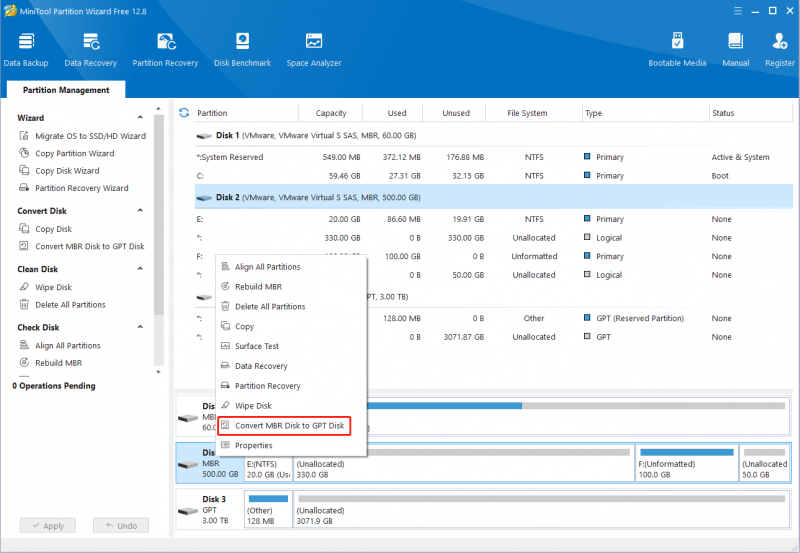Refresh the partition list
Image resolution: width=800 pixels, height=553 pixels.
[184, 113]
